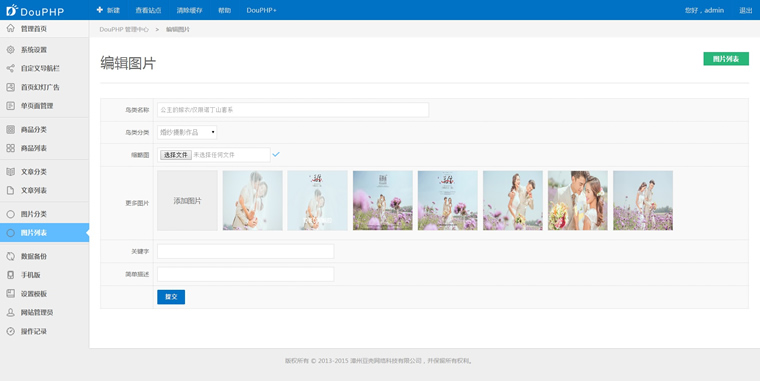Select the second thumbnail with faded couple
760x381 pixels.
click(x=317, y=200)
